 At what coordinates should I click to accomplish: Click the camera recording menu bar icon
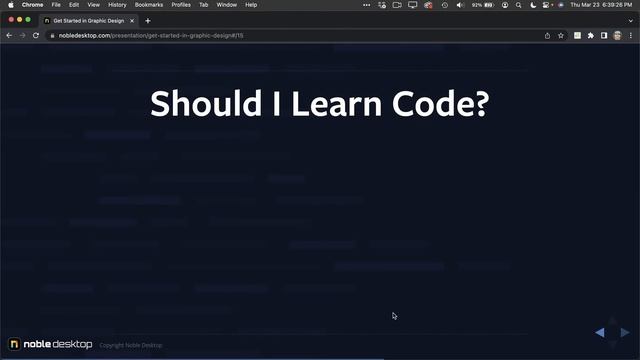(397, 5)
